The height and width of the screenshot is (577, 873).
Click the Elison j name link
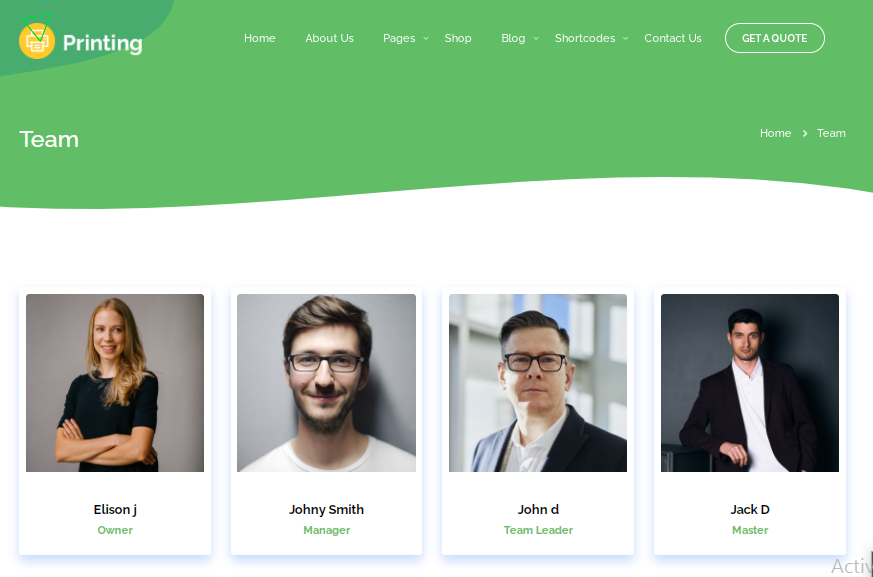tap(115, 510)
